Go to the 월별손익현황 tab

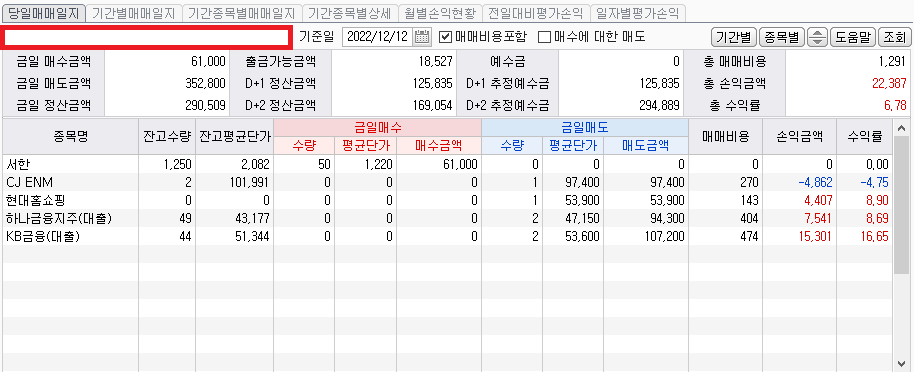pos(440,12)
